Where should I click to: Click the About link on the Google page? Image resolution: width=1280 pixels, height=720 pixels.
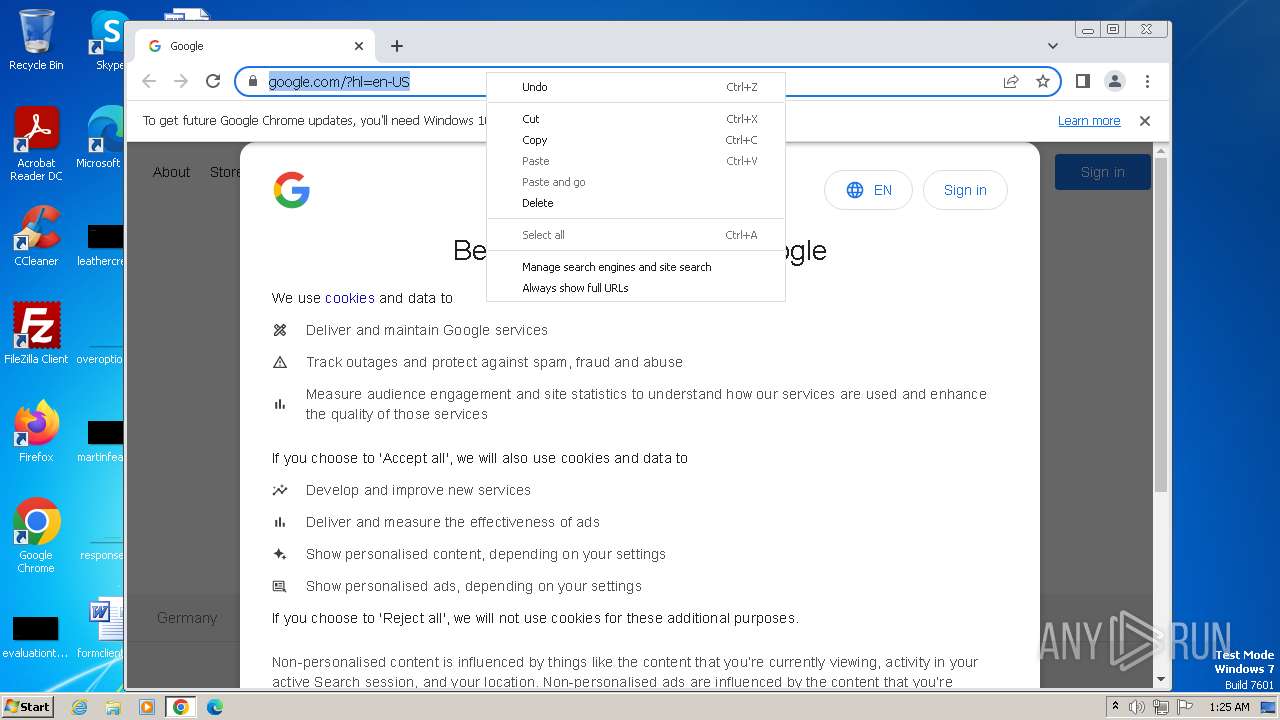pyautogui.click(x=171, y=172)
